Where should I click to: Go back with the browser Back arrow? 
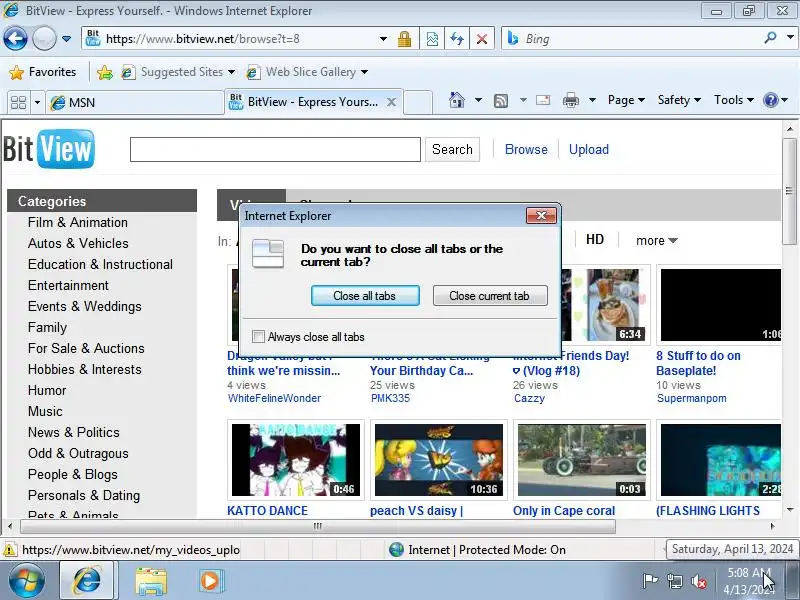(15, 39)
